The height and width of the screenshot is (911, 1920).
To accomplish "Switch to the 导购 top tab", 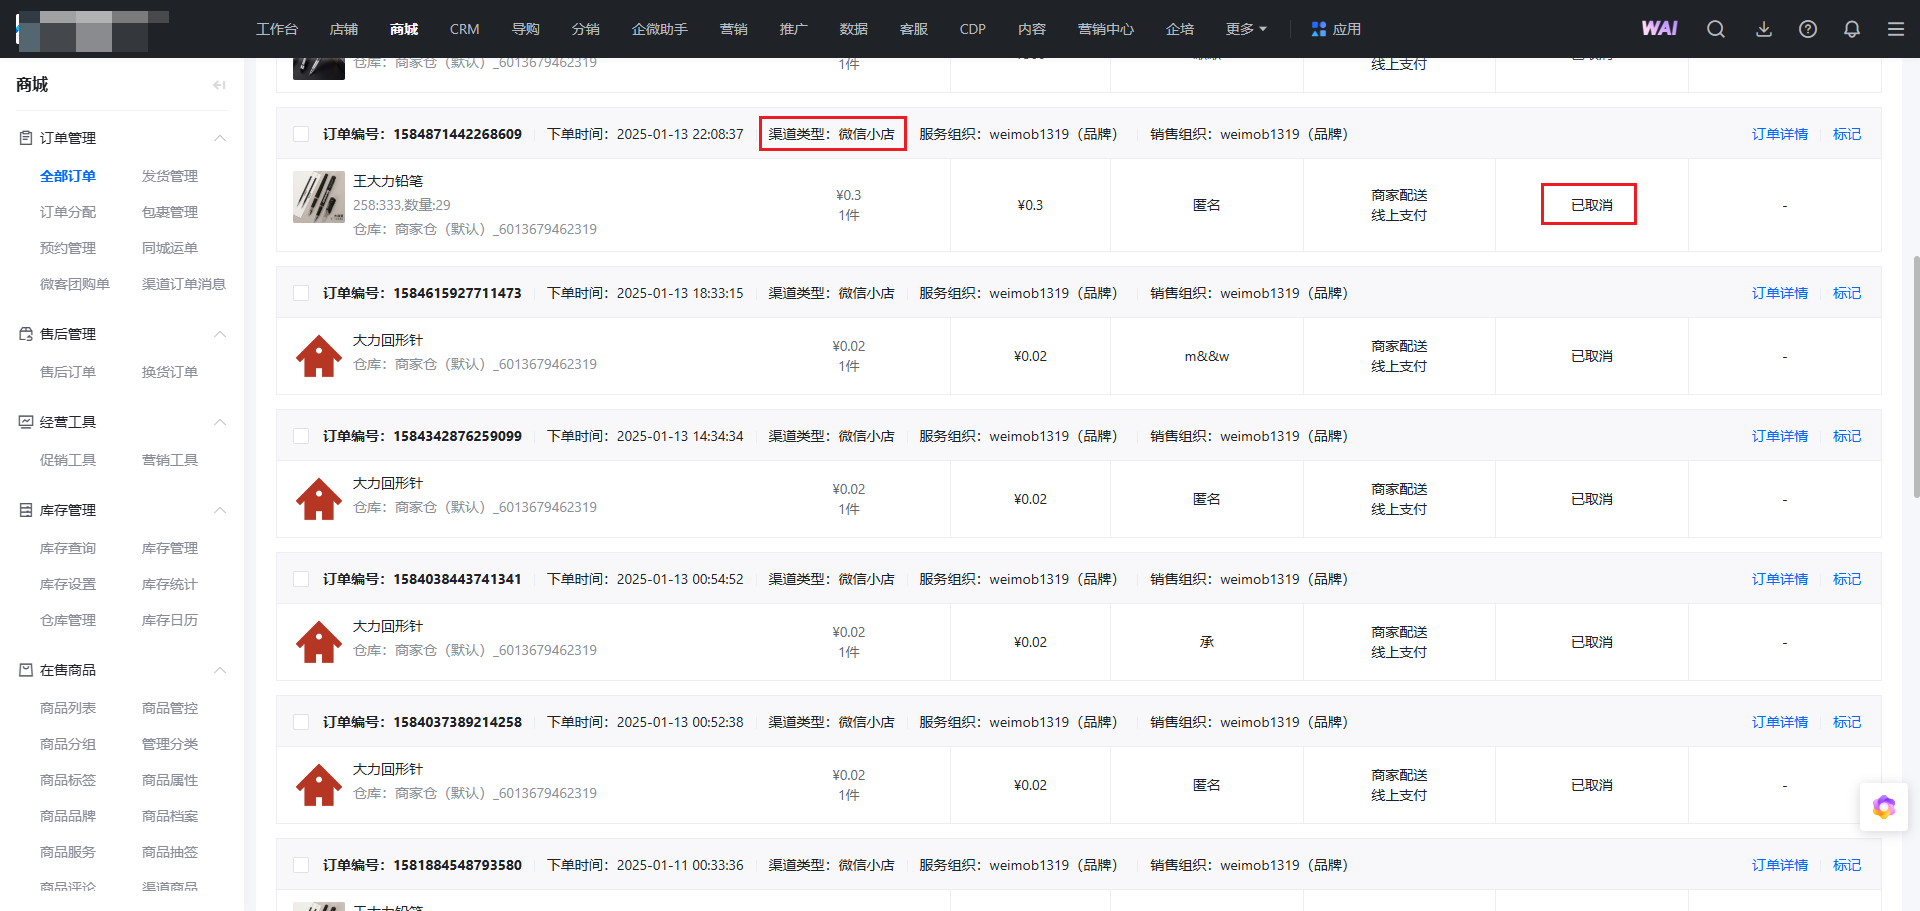I will tap(526, 29).
